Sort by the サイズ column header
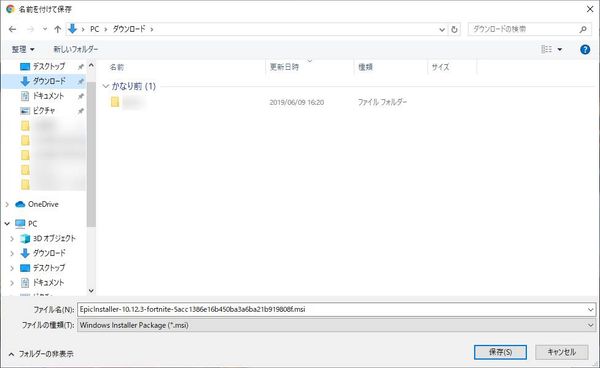The height and width of the screenshot is (368, 600). coord(440,67)
